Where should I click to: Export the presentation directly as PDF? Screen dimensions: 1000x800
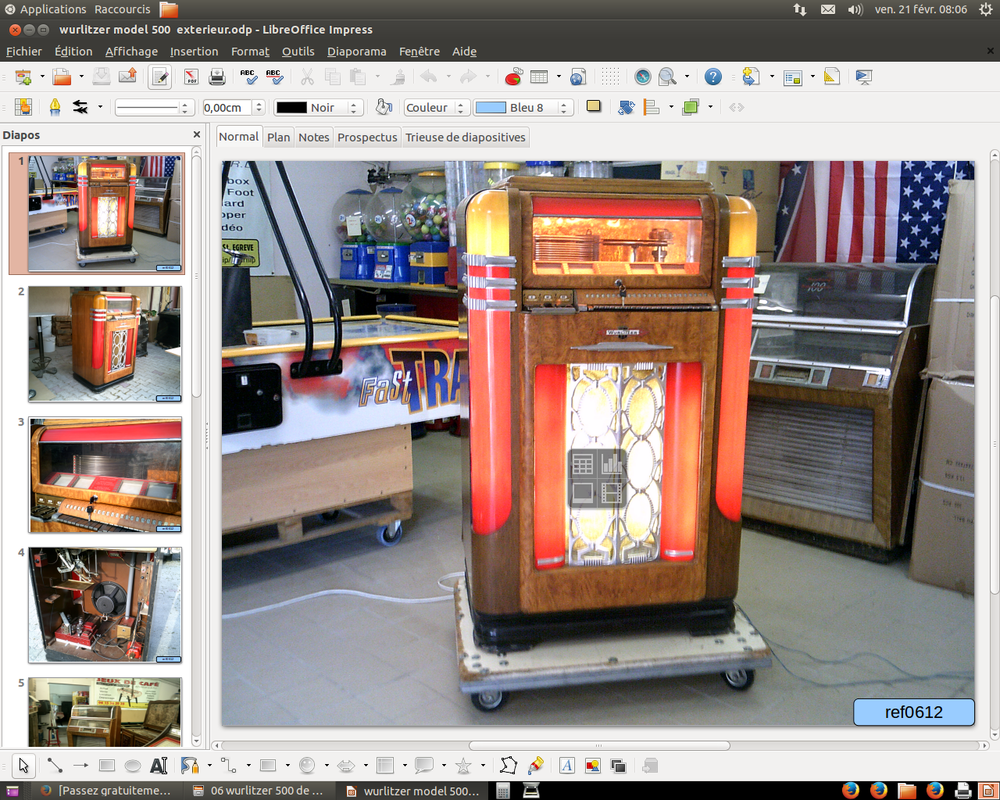coord(190,76)
